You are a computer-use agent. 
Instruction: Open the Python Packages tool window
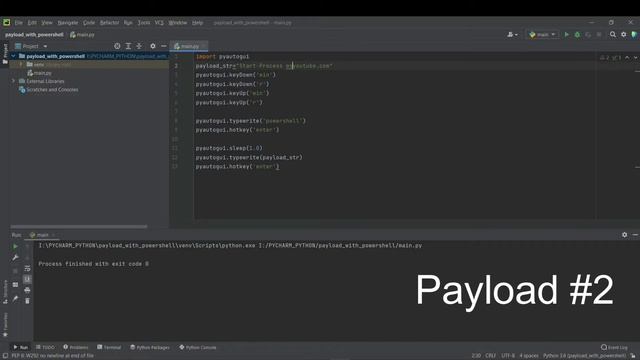[x=150, y=347]
